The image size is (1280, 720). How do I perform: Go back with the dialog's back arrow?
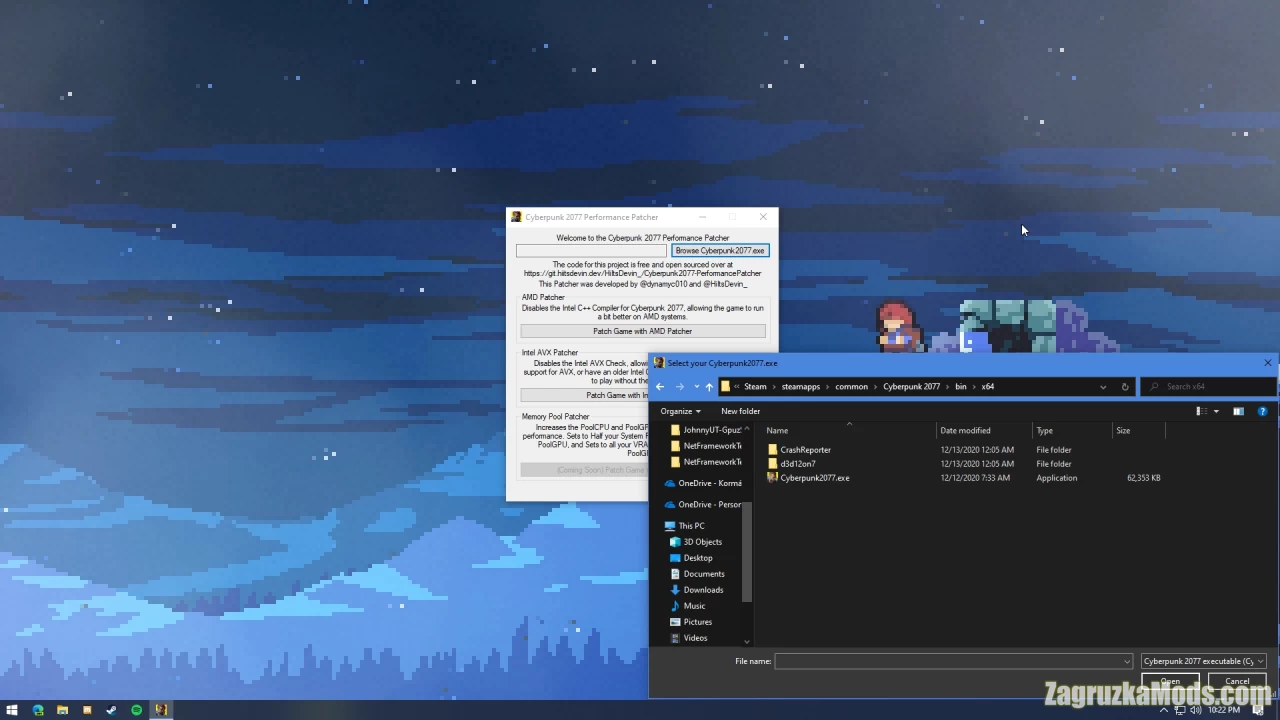pos(660,387)
